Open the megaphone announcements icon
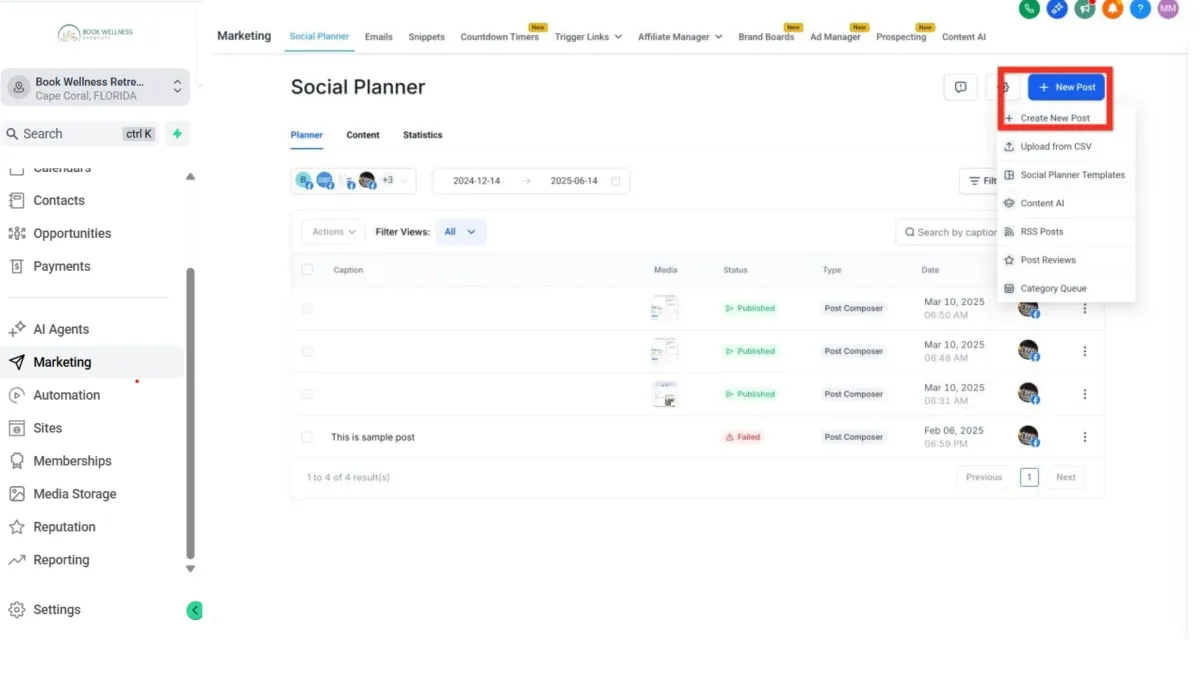The height and width of the screenshot is (687, 1200). pos(1085,9)
